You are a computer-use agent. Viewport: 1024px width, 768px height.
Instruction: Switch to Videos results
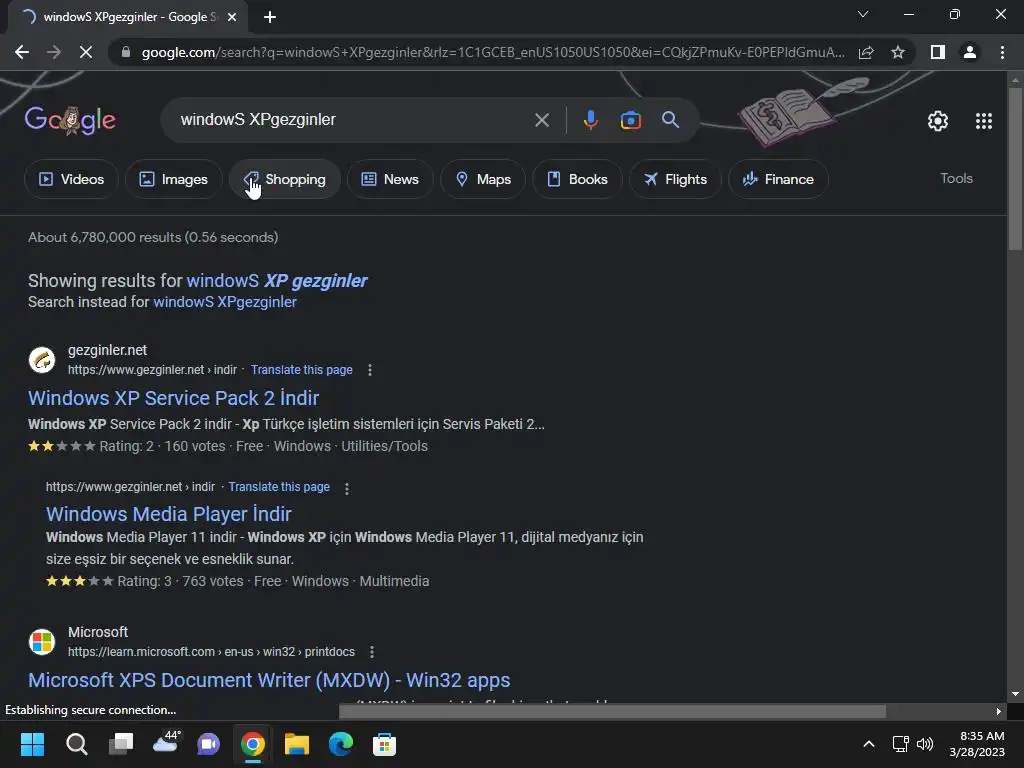tap(71, 179)
